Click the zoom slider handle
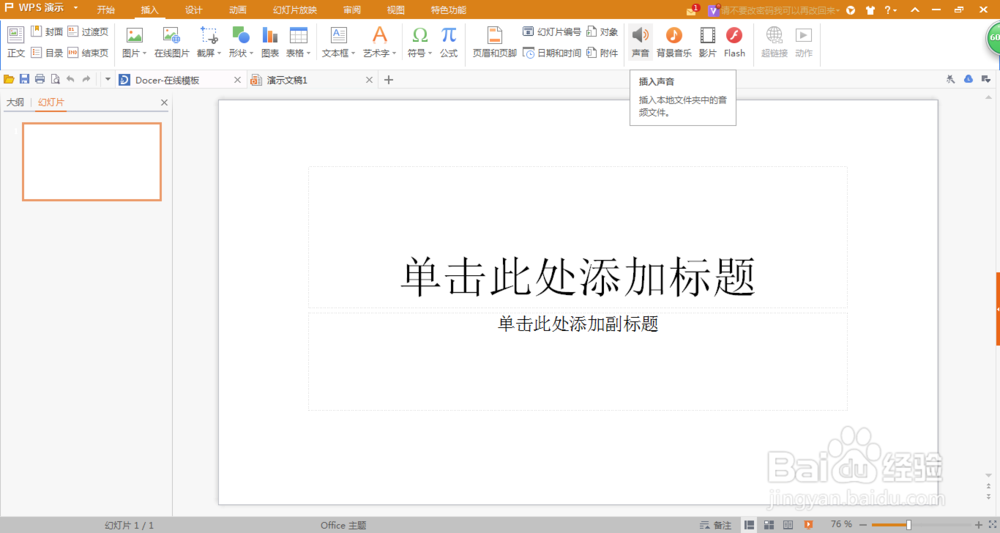Viewport: 1000px width, 533px height. [909, 525]
